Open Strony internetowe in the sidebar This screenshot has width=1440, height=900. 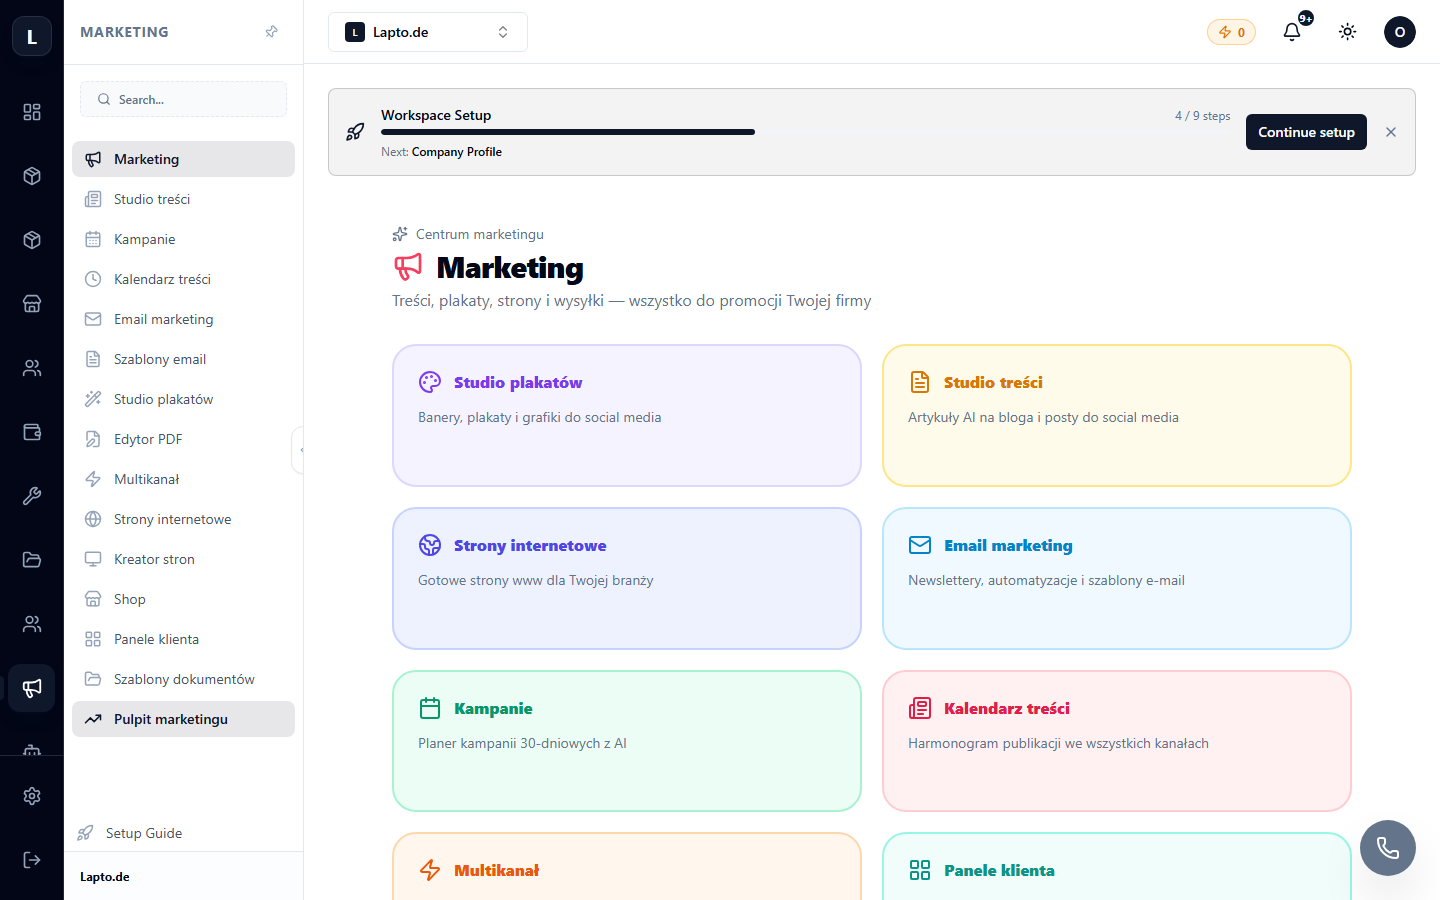pyautogui.click(x=184, y=519)
